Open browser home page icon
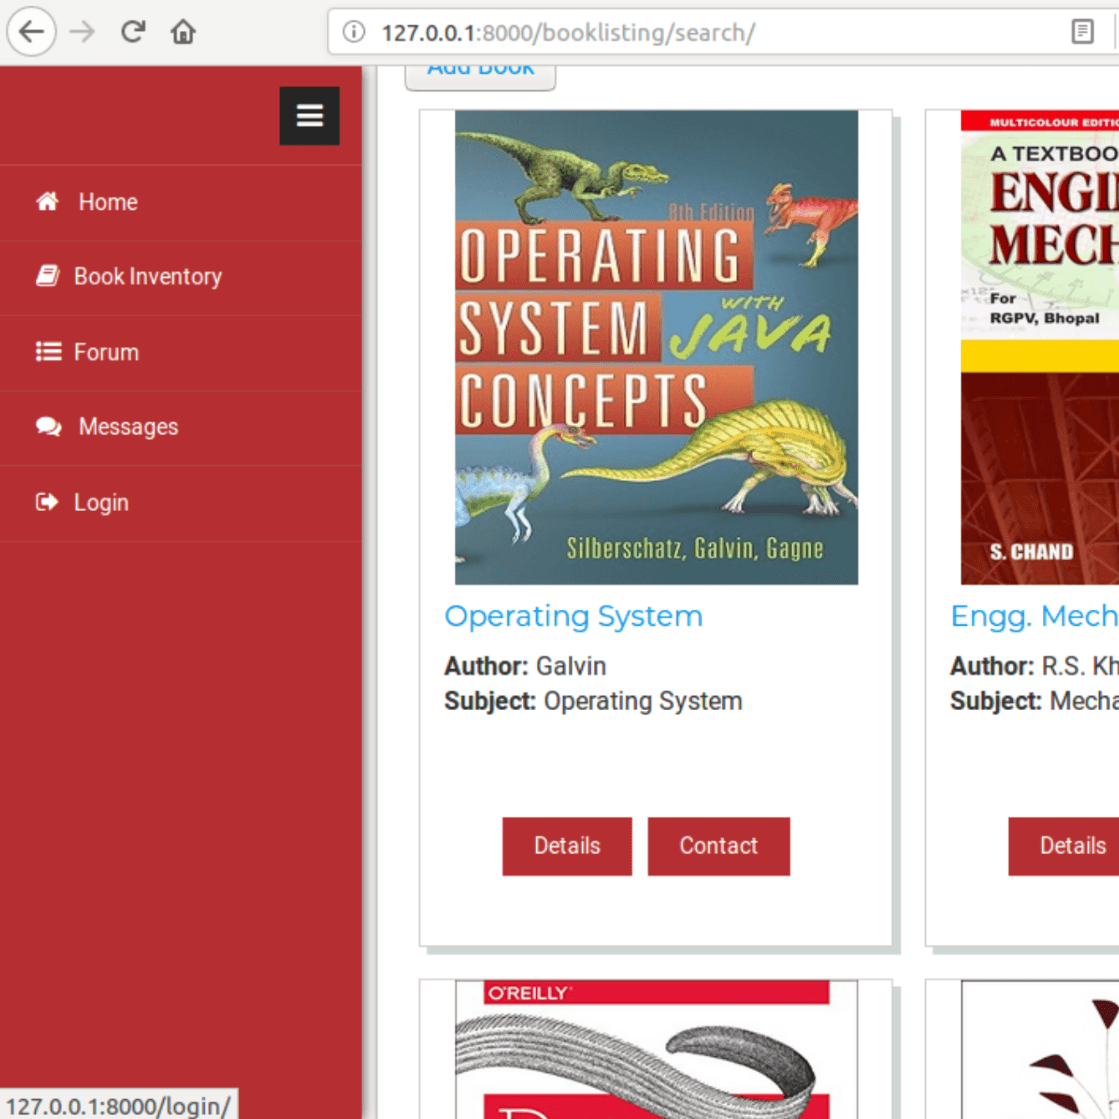 point(183,32)
